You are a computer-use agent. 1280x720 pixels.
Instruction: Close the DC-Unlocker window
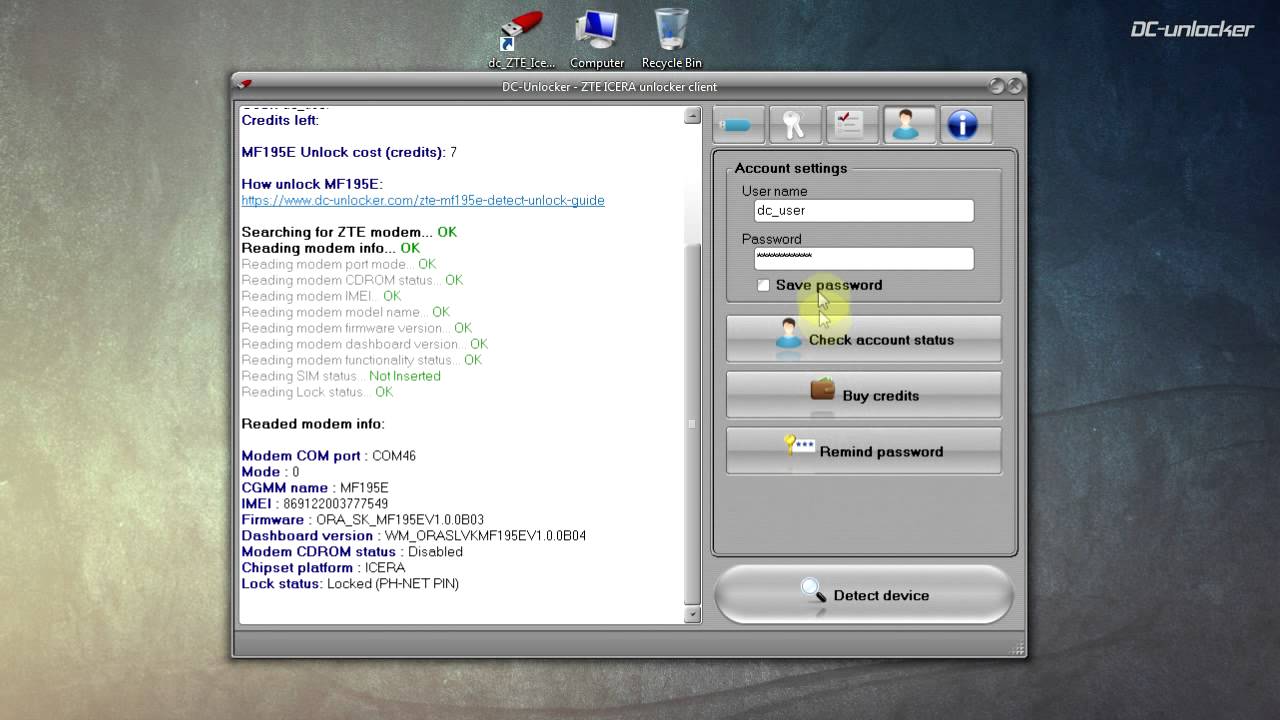[x=1014, y=87]
